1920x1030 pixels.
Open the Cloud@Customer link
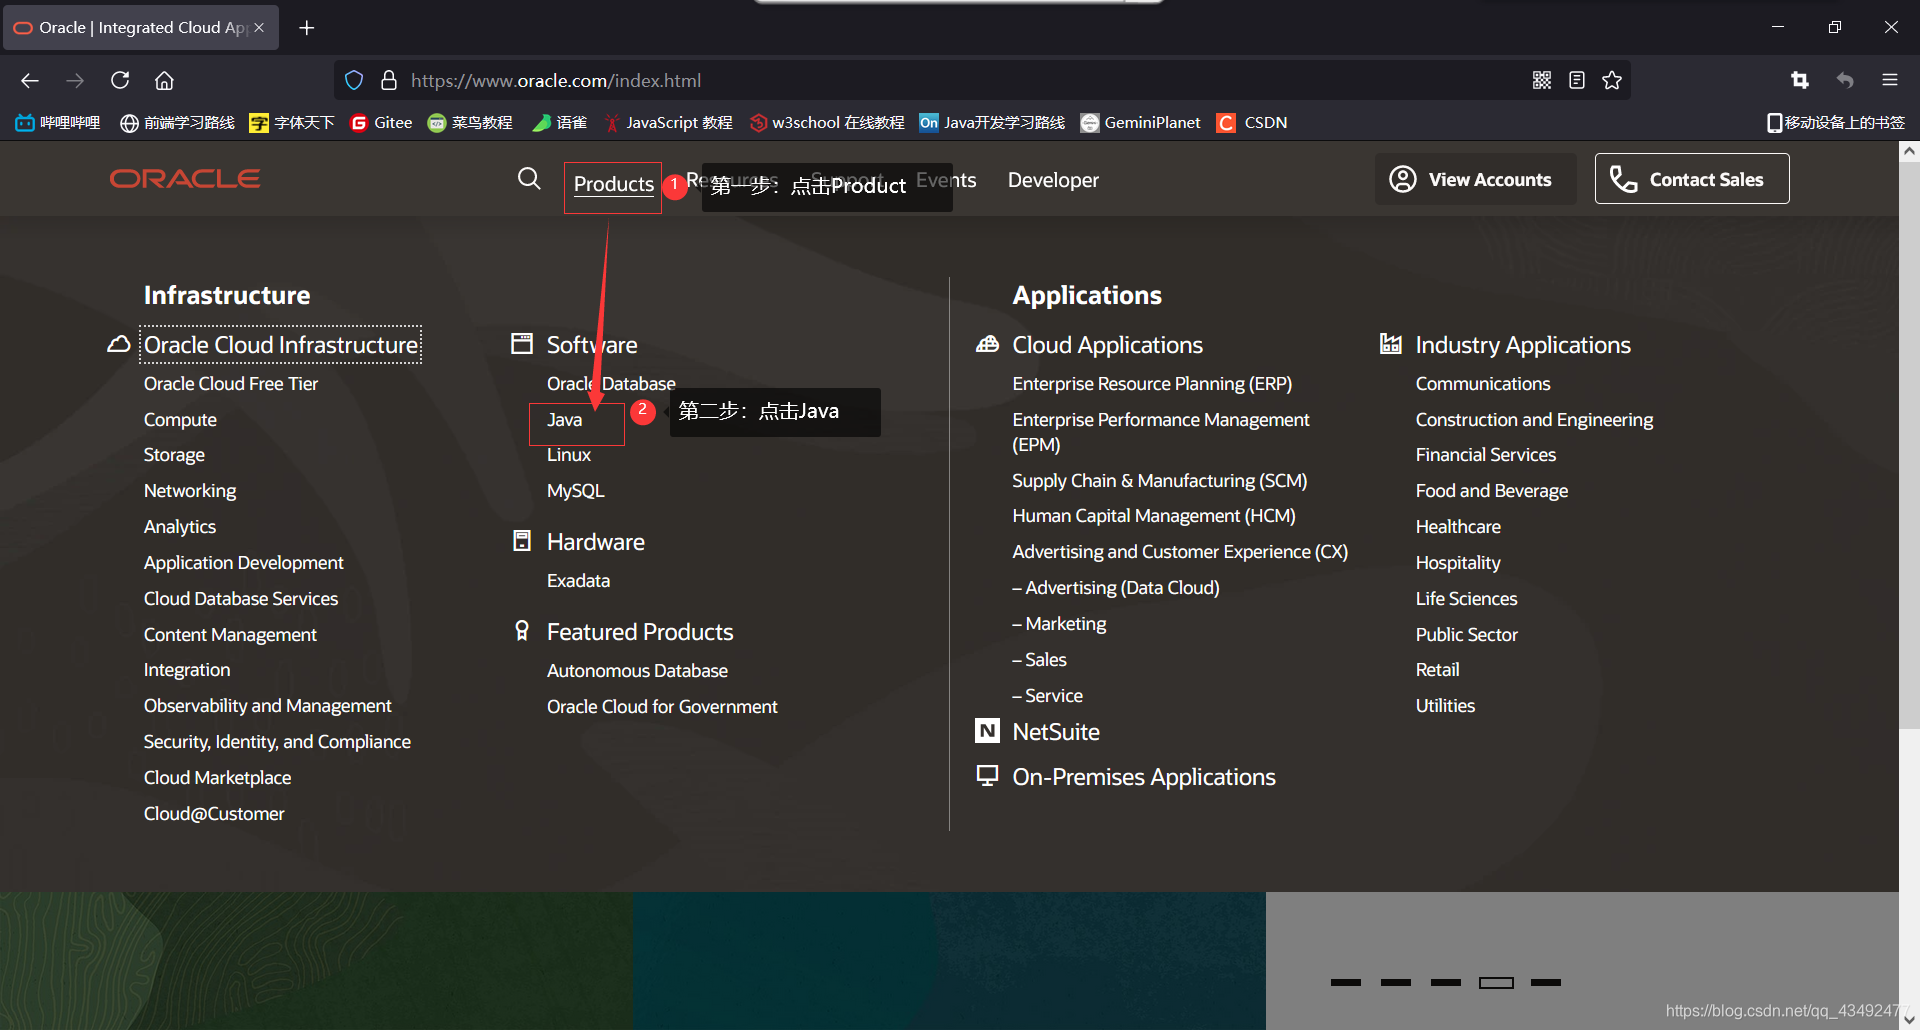(x=214, y=814)
